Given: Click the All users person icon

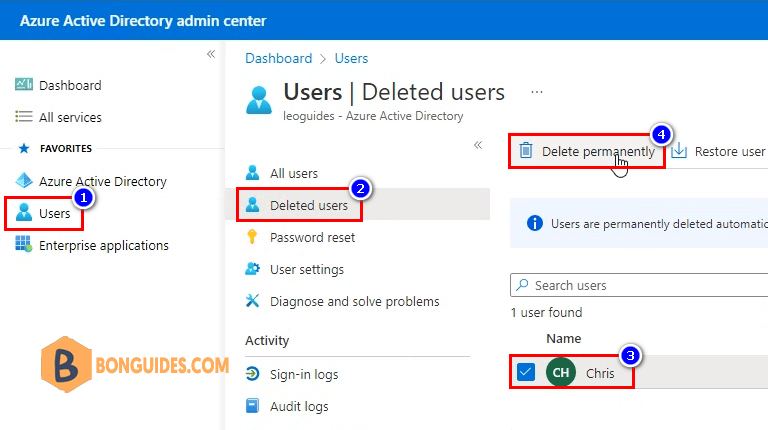Looking at the screenshot, I should point(252,172).
